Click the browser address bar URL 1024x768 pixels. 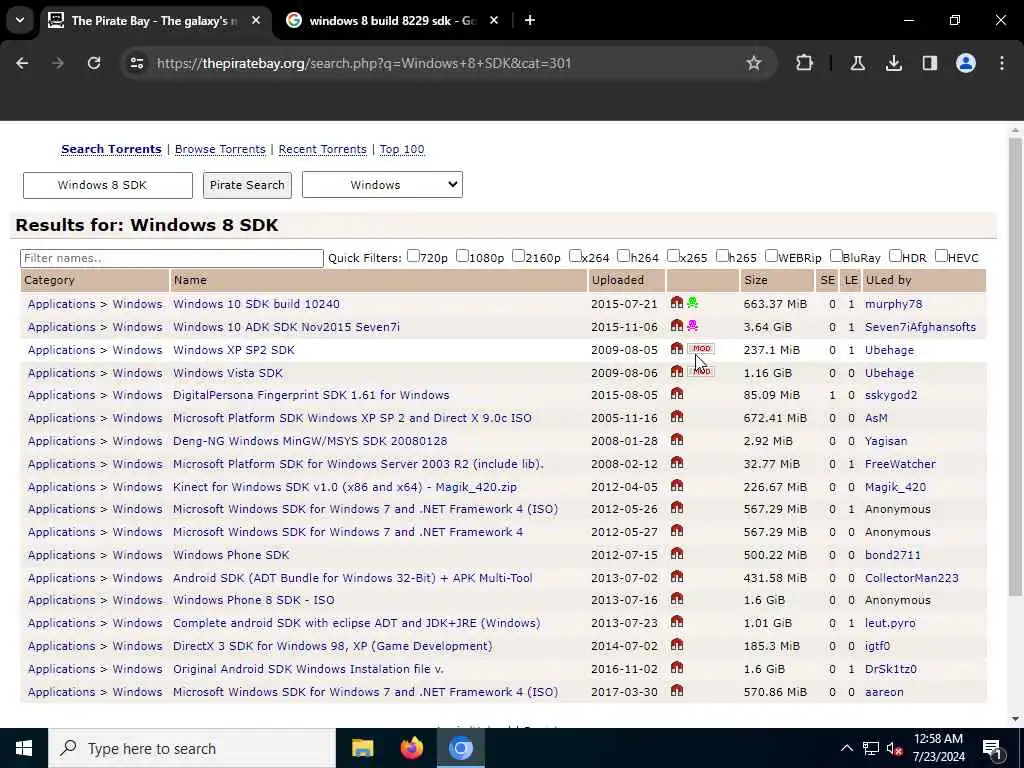pos(364,63)
